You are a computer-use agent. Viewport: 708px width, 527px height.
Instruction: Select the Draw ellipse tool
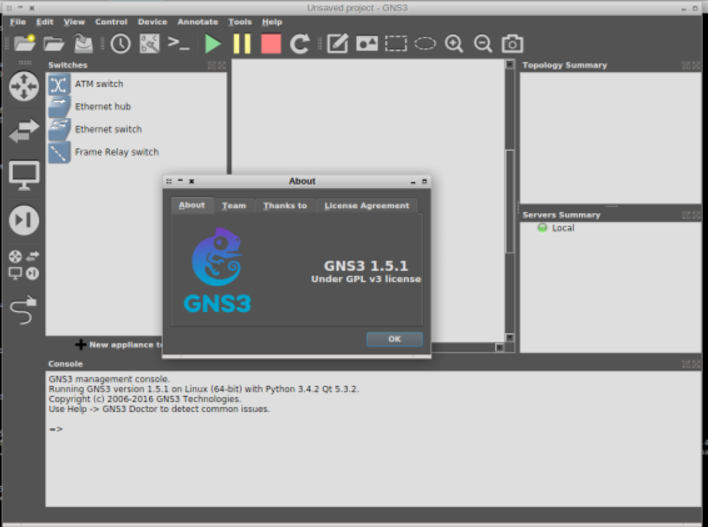pyautogui.click(x=425, y=43)
